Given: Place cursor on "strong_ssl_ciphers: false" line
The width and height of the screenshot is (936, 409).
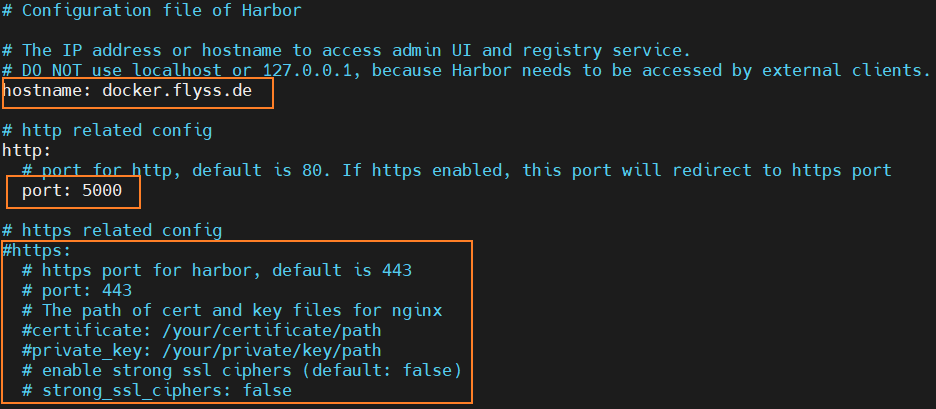Looking at the screenshot, I should [x=166, y=391].
